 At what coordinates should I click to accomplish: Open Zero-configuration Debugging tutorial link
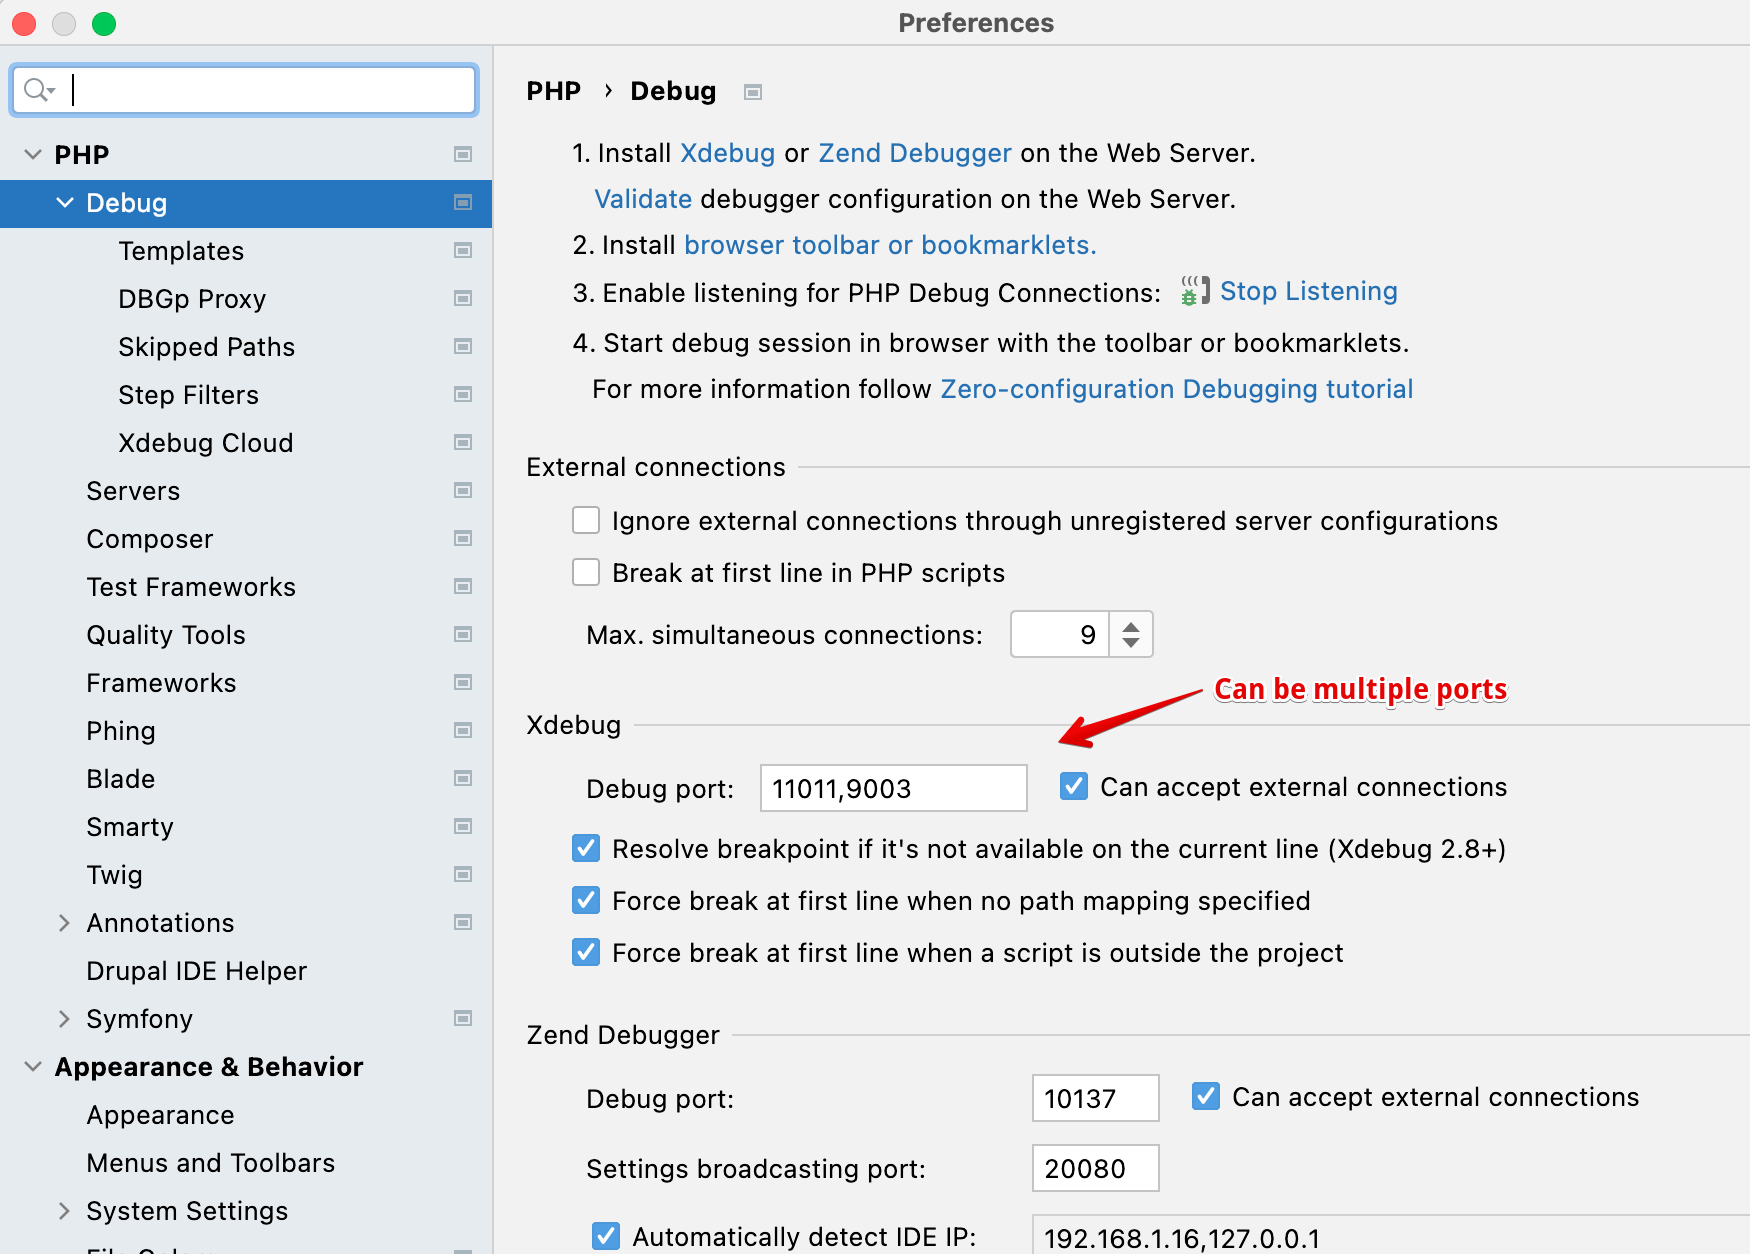click(1177, 389)
